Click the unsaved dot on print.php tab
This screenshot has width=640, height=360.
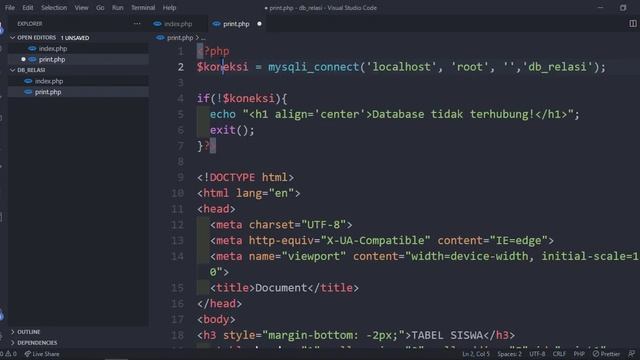pos(259,24)
